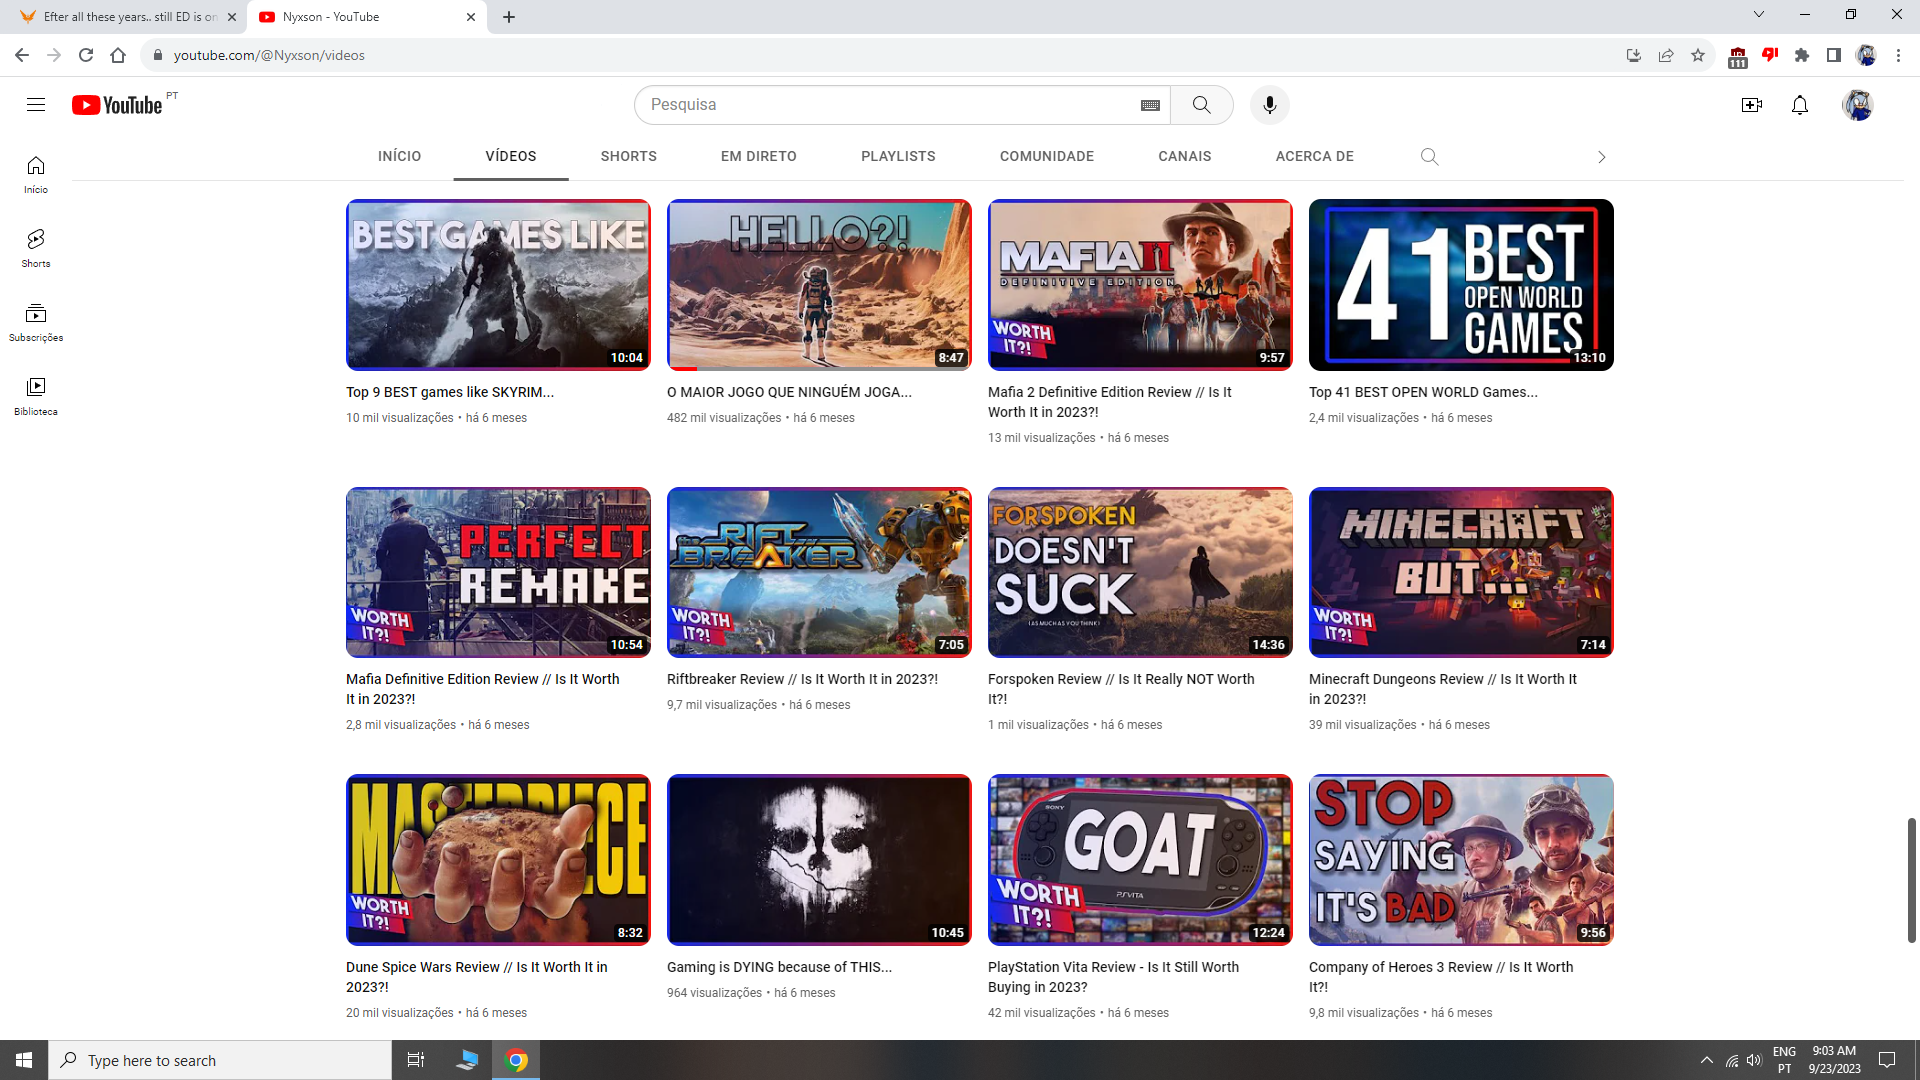Open the COMUNIDADE tab
This screenshot has width=1920, height=1080.
tap(1047, 156)
